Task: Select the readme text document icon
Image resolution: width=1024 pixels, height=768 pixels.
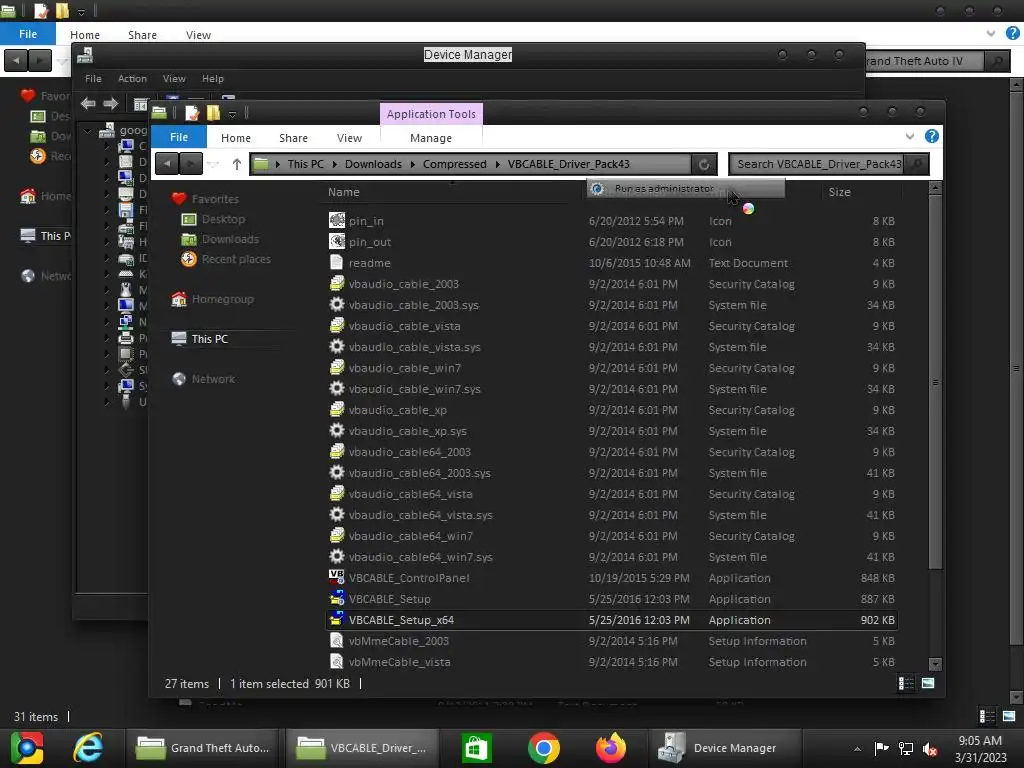Action: [336, 263]
